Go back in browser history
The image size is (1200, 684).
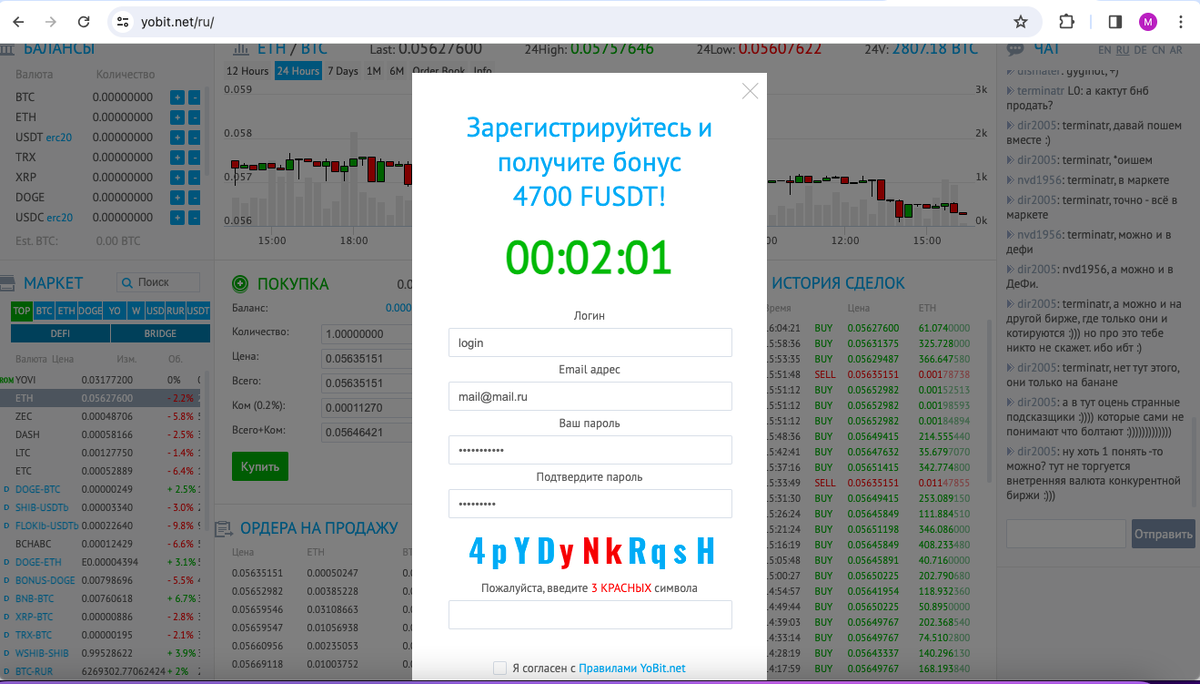point(19,21)
